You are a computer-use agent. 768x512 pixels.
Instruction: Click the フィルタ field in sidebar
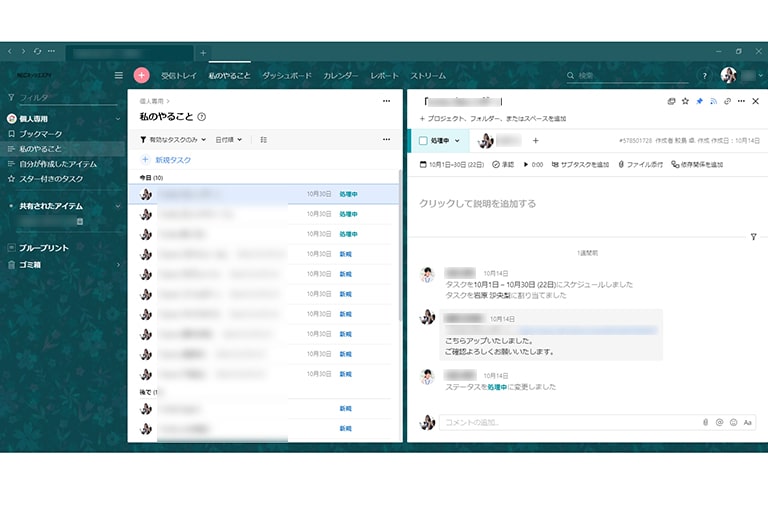pyautogui.click(x=63, y=98)
